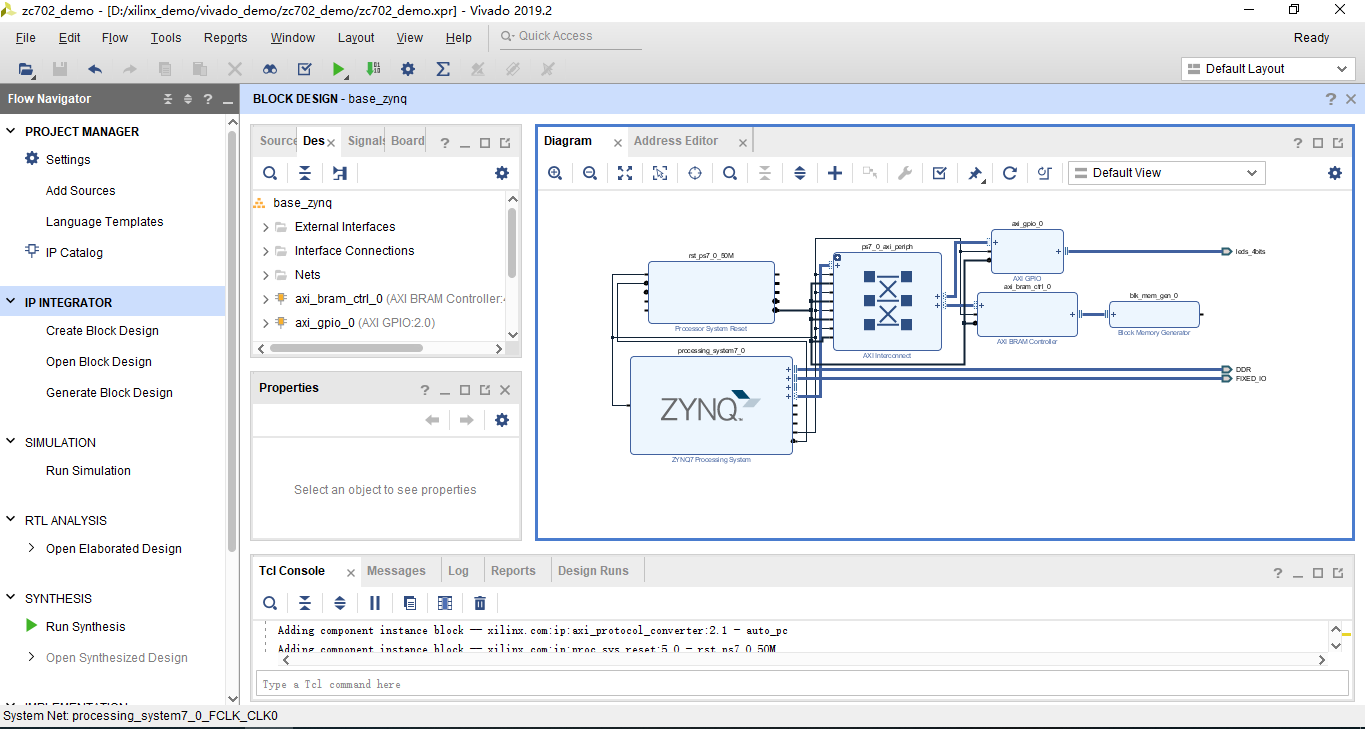Click the Undo arrow in main toolbar
The width and height of the screenshot is (1365, 729).
click(x=95, y=69)
